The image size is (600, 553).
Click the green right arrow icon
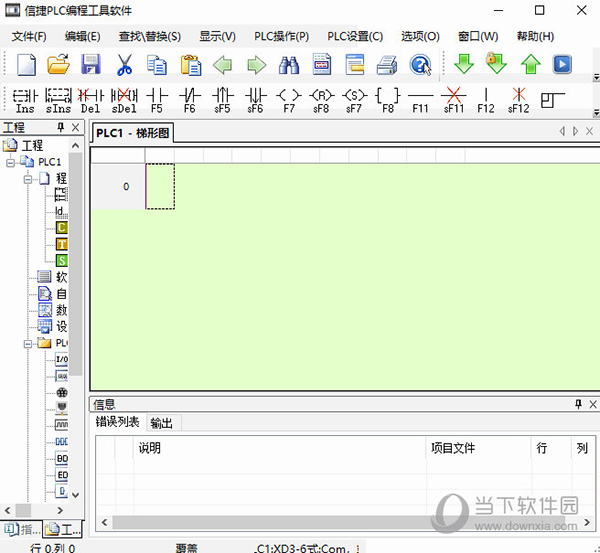(256, 65)
